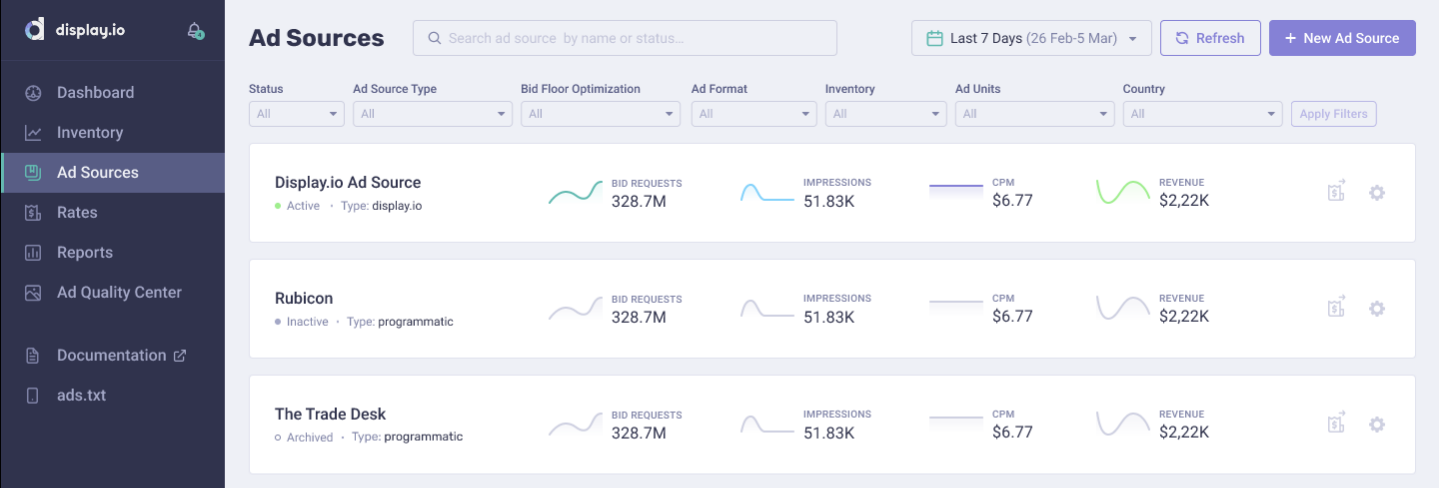The width and height of the screenshot is (1439, 488).
Task: Focus the ad source search field
Action: point(625,38)
